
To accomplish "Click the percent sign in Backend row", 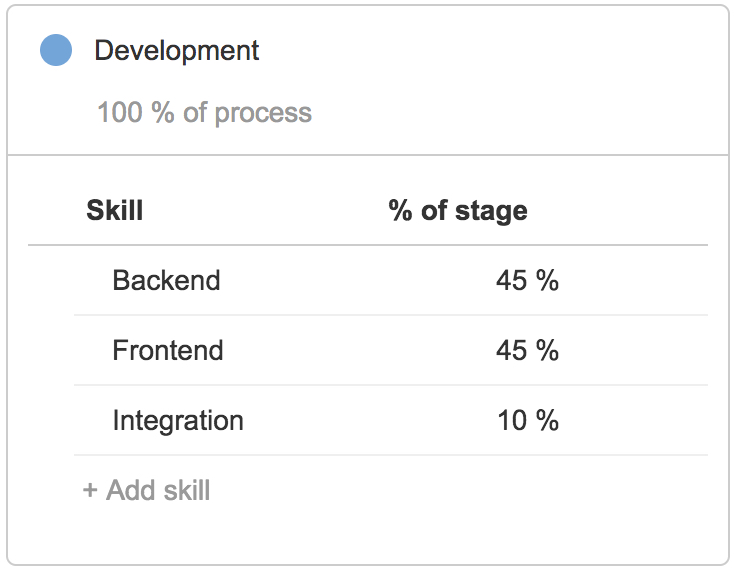I will [x=547, y=280].
